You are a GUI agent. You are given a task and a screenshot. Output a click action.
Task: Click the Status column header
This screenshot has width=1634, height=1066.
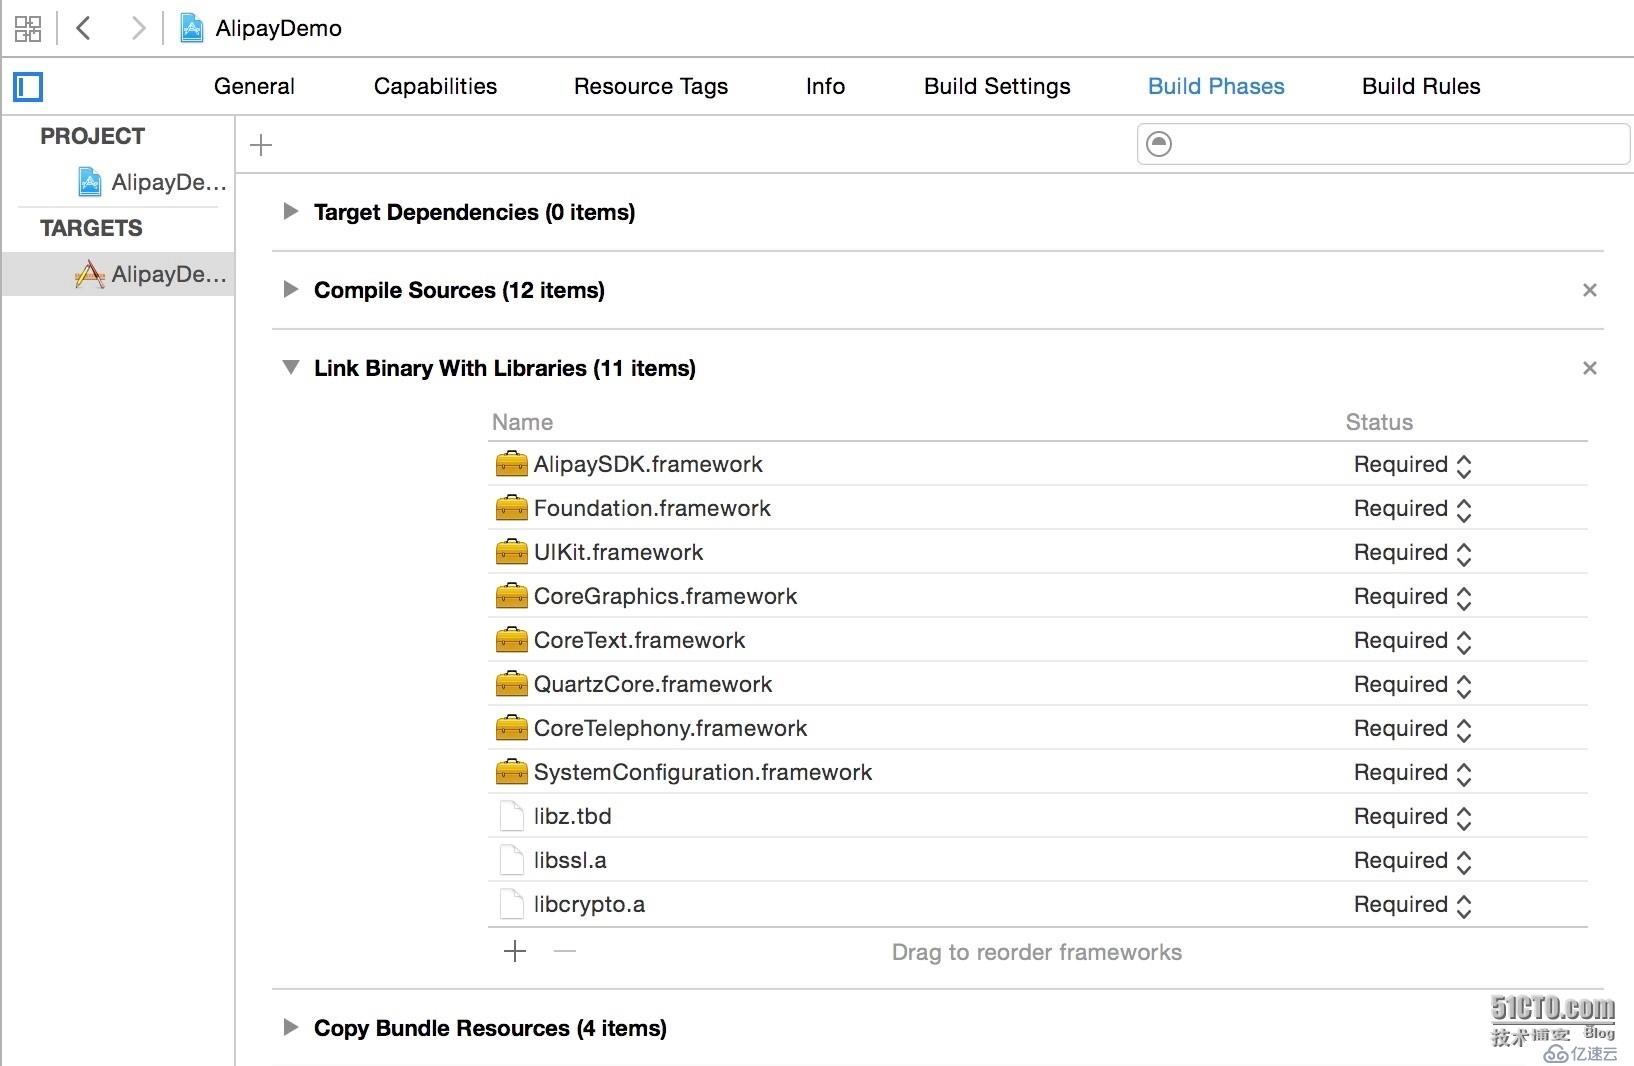pyautogui.click(x=1379, y=422)
